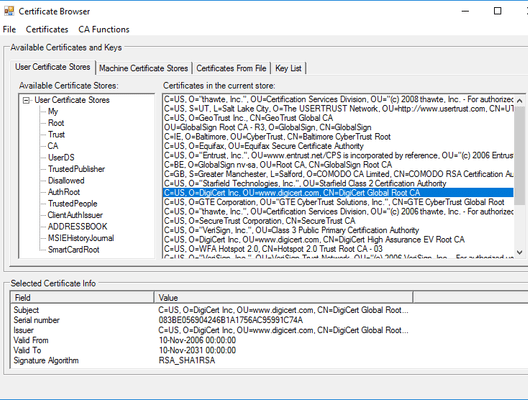
Task: Select the Baltimore CyberTrust Root certificate
Action: (x=338, y=137)
